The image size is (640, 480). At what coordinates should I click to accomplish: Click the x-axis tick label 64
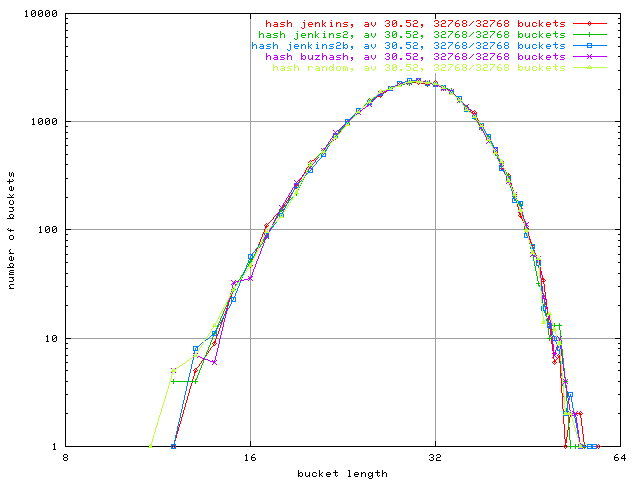tap(620, 458)
